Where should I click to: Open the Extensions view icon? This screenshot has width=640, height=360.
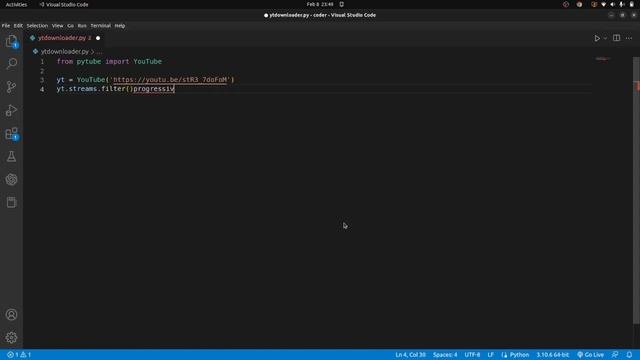(11, 133)
